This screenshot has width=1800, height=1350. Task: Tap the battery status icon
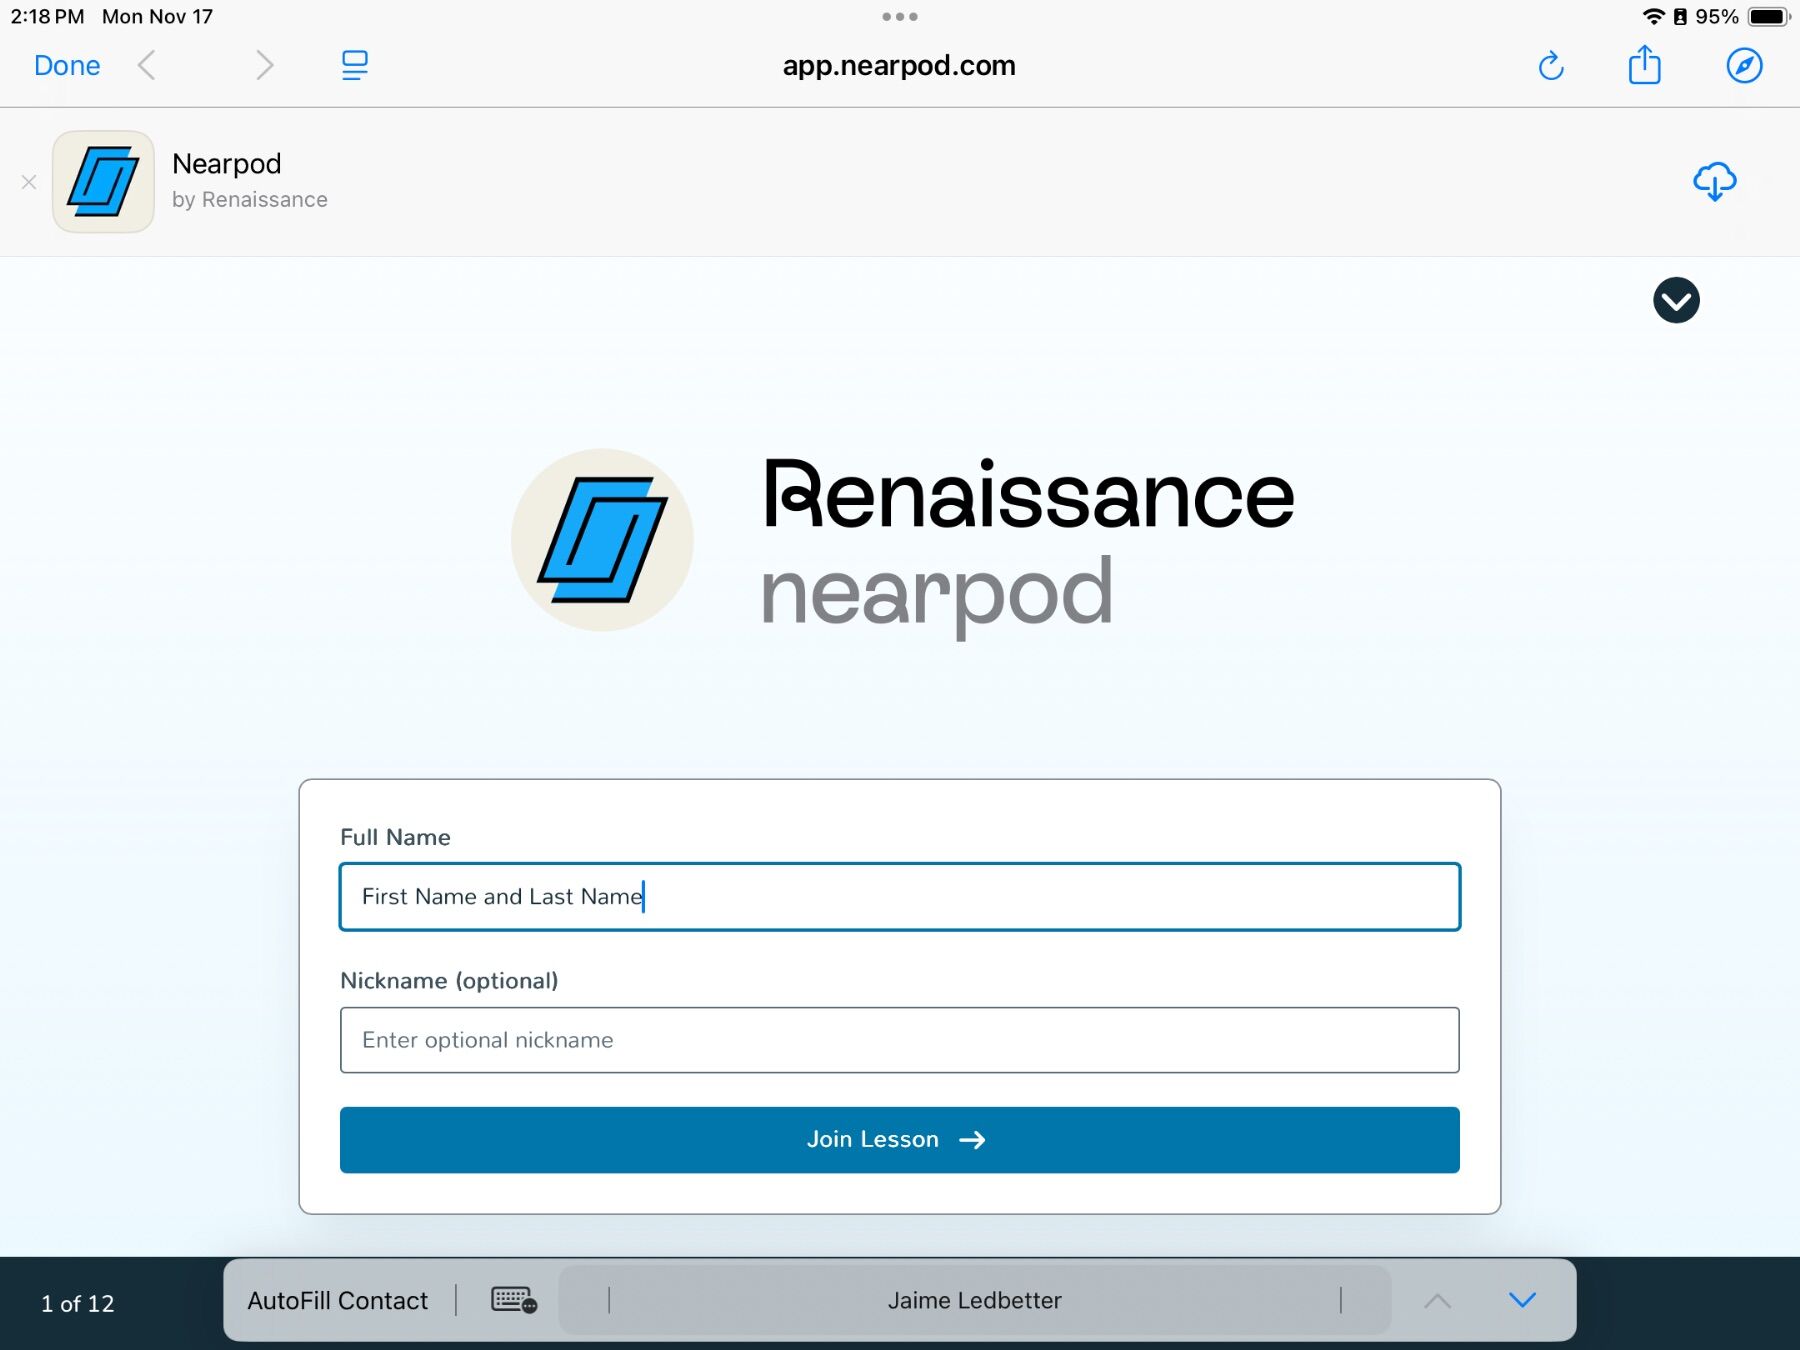coord(1768,17)
